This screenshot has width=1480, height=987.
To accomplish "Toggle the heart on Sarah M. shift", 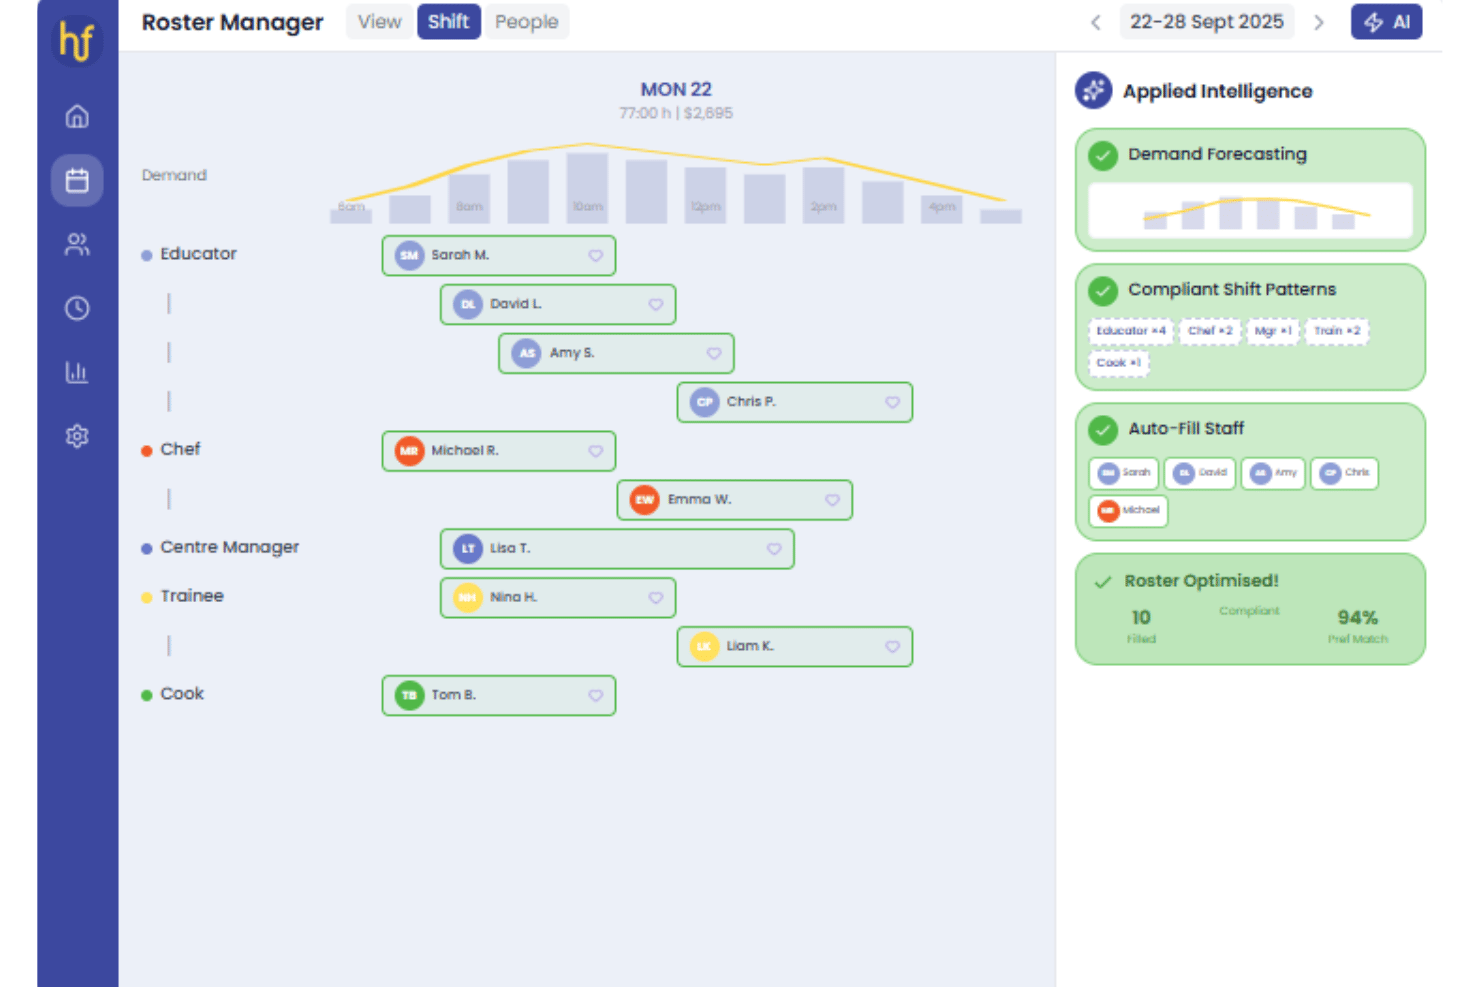I will coord(595,256).
